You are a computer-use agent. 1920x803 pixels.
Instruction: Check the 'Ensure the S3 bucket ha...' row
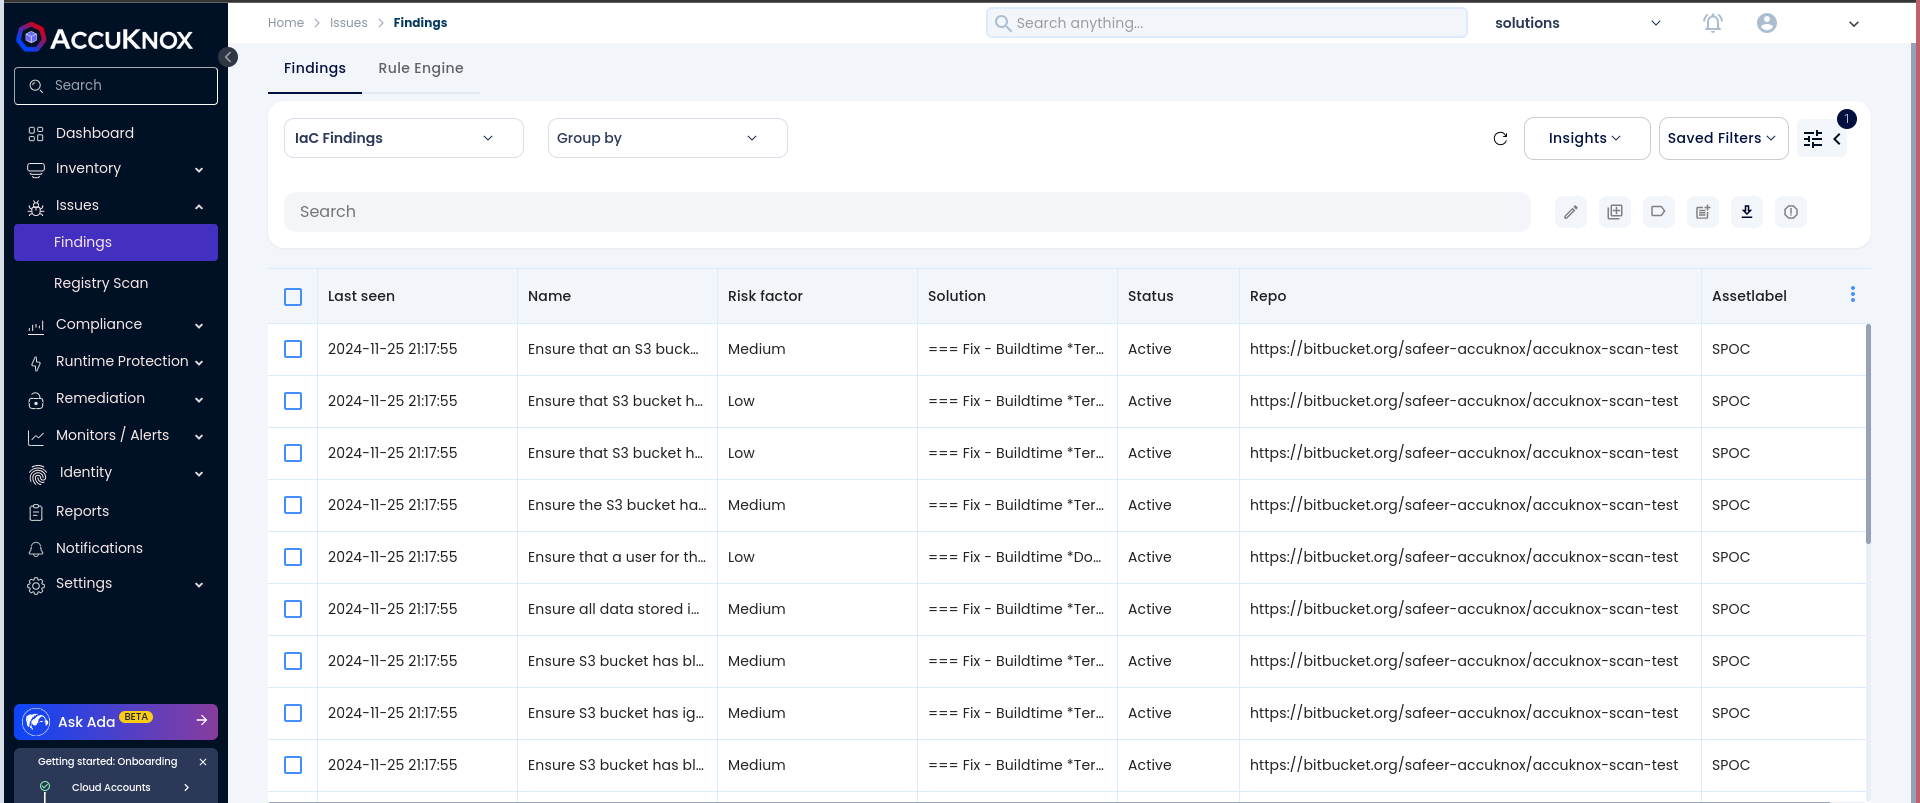(x=293, y=505)
